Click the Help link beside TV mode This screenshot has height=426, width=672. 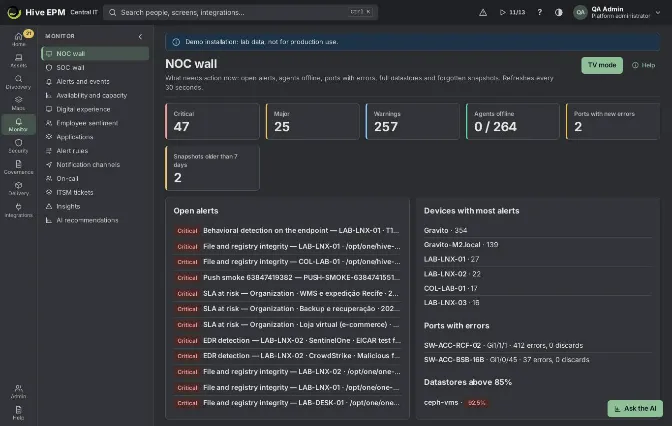[643, 65]
